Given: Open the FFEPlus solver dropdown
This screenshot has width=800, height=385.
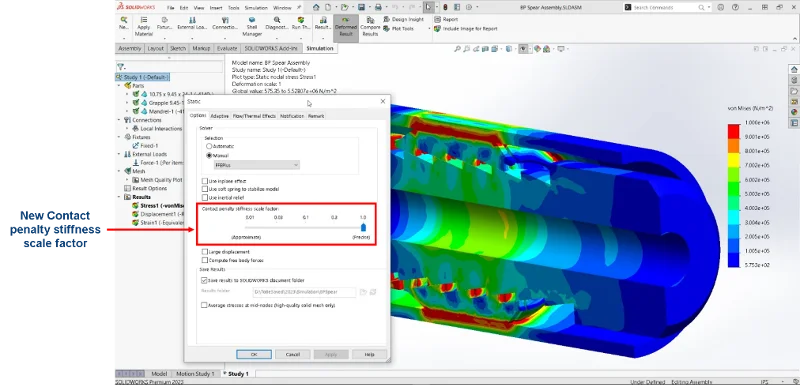Looking at the screenshot, I should tap(257, 165).
